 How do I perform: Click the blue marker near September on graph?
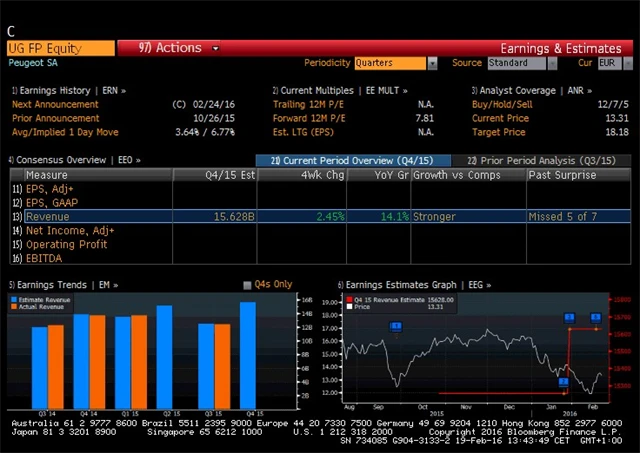[x=396, y=326]
